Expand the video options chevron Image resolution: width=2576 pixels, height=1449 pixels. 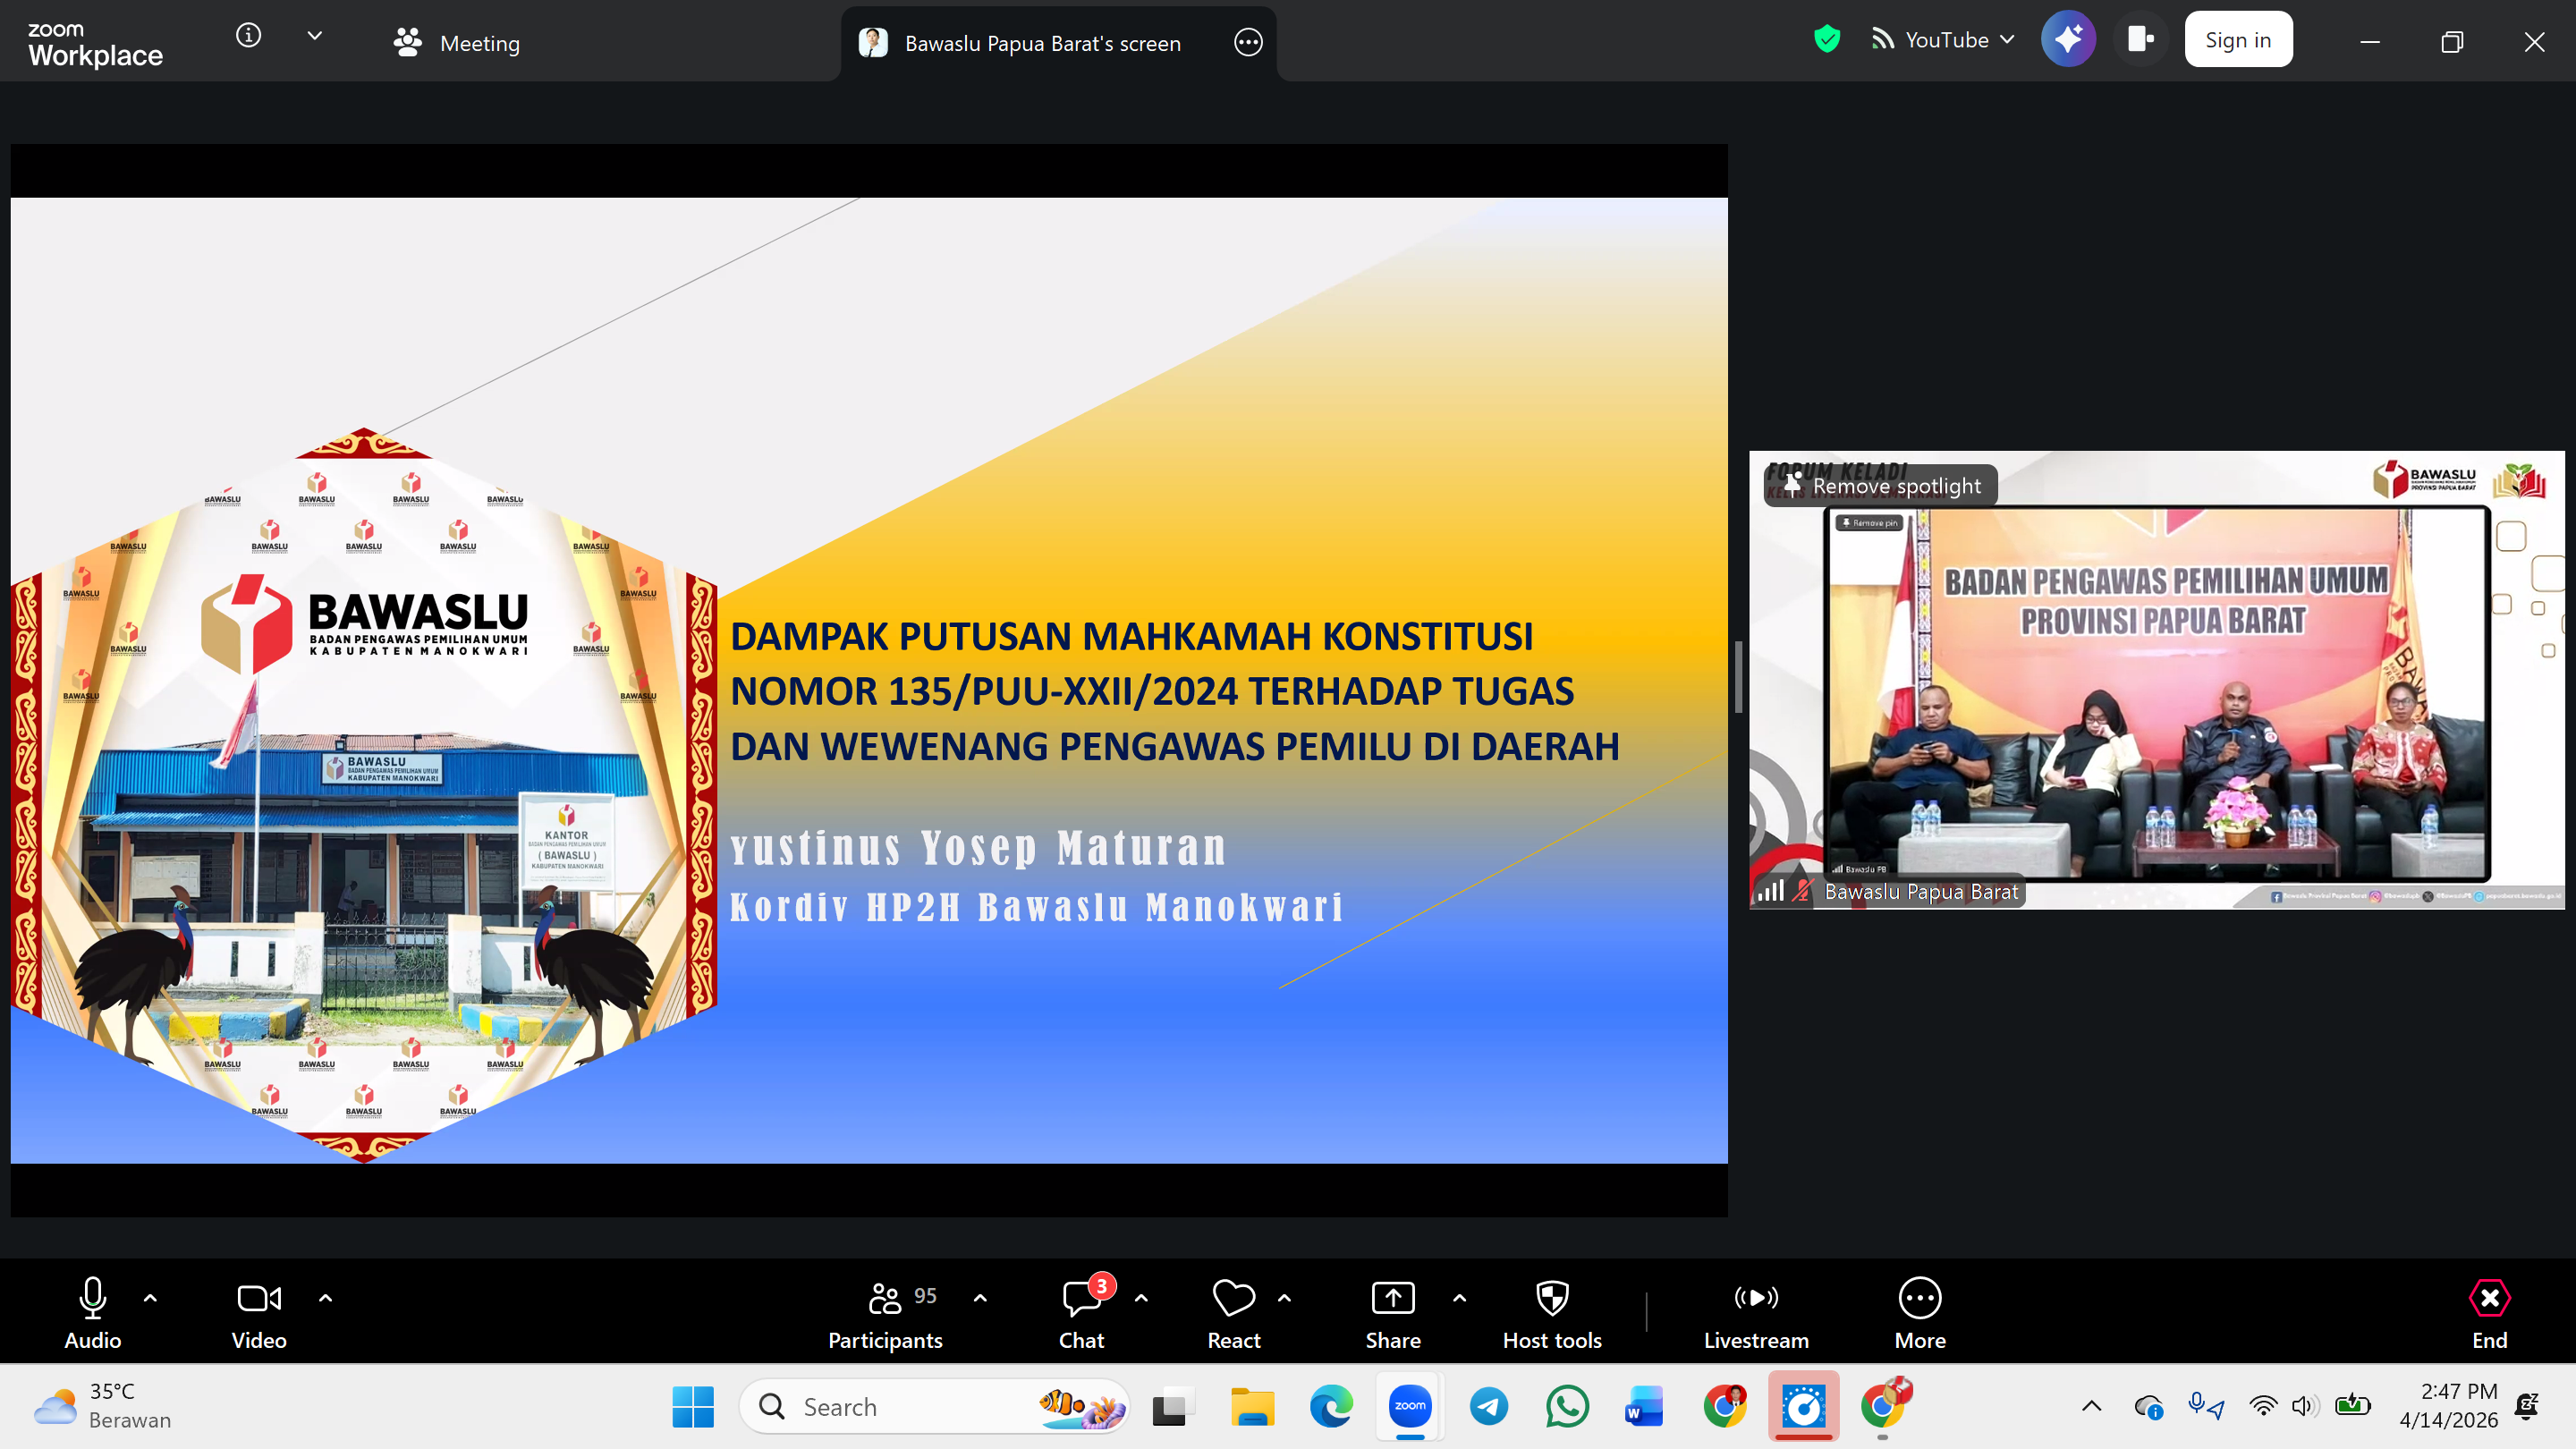pos(325,1297)
